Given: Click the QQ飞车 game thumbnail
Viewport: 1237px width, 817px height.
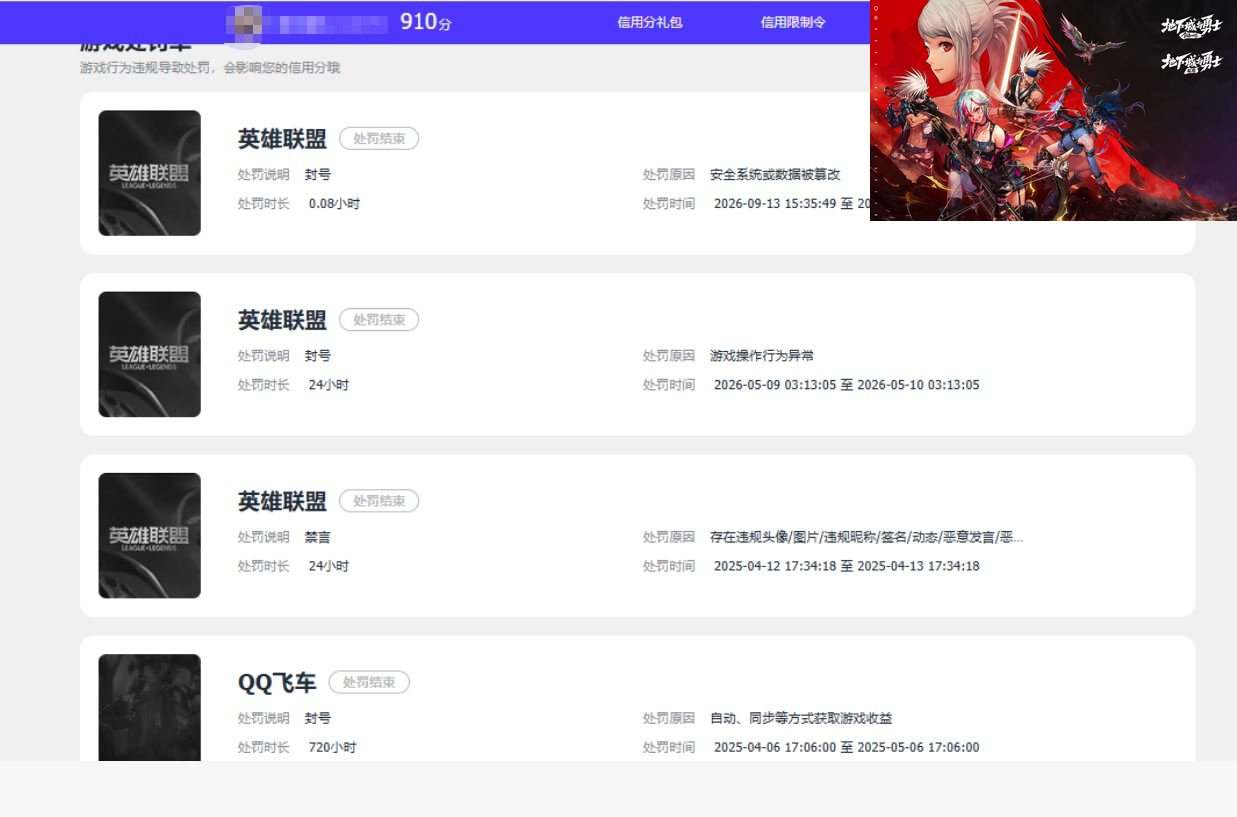Looking at the screenshot, I should [x=149, y=708].
